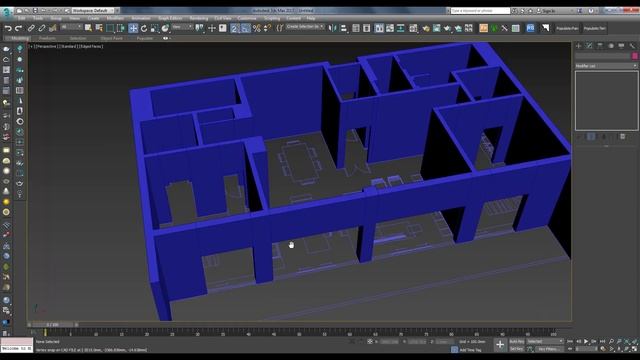Open Select by Name dialog

(x=99, y=28)
